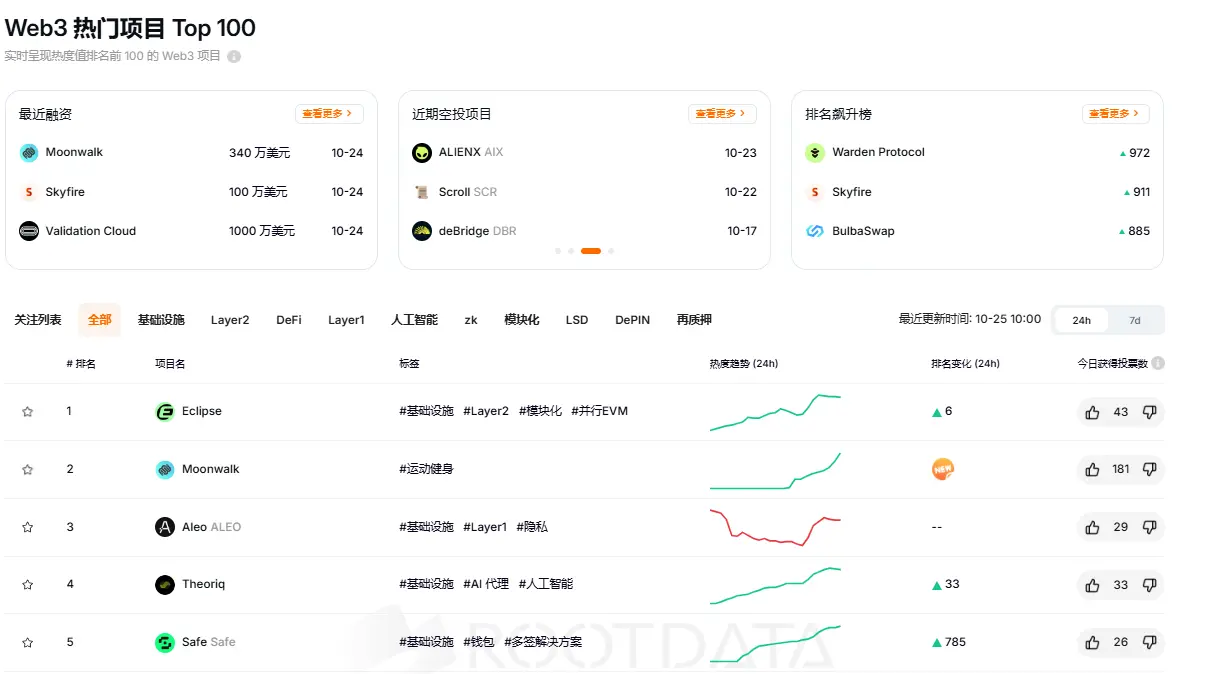
Task: Click the info icon next to 今日获得投票数
Action: click(1157, 363)
